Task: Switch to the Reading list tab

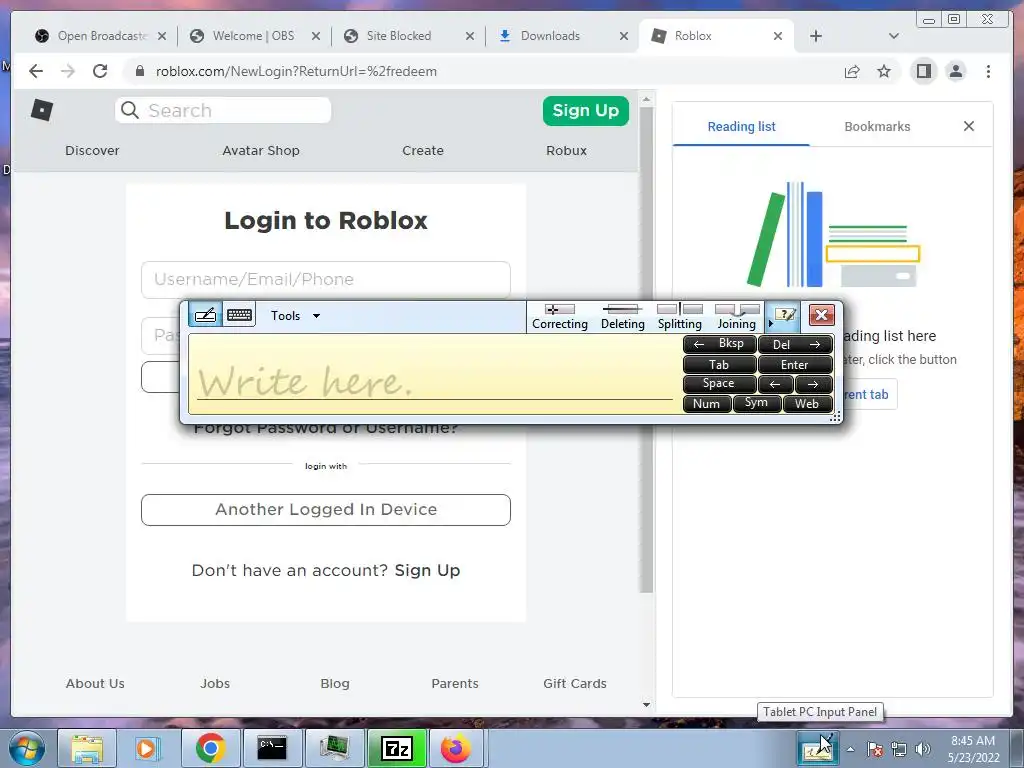Action: coord(741,127)
